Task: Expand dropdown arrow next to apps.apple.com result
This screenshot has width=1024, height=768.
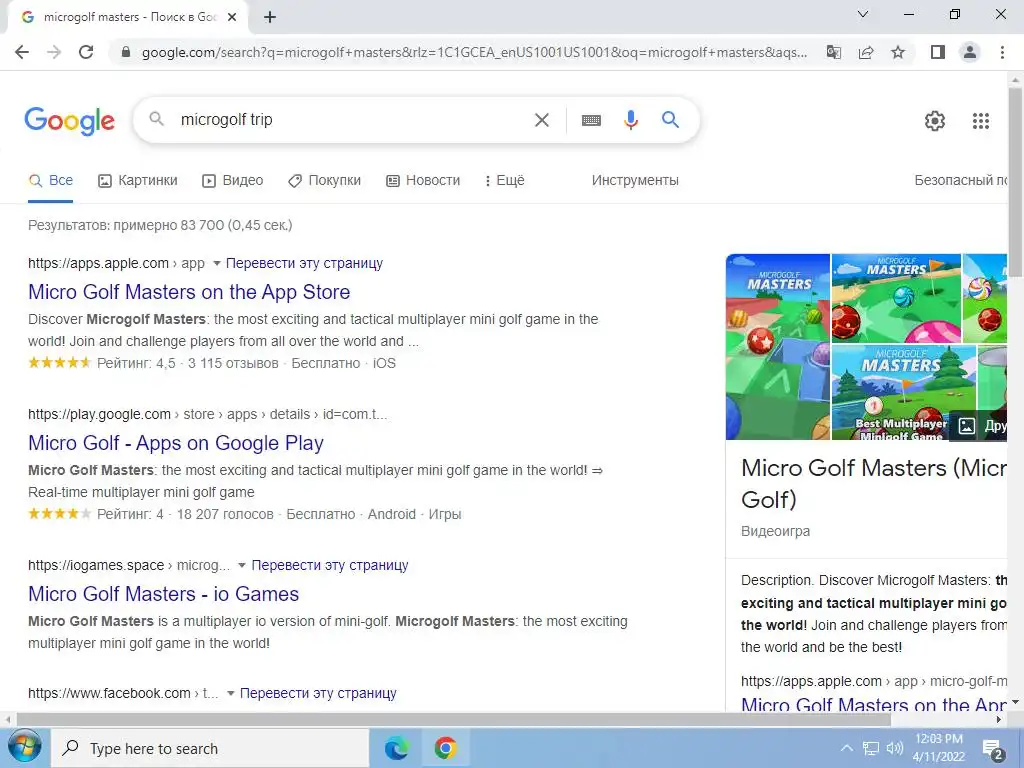Action: click(x=217, y=263)
